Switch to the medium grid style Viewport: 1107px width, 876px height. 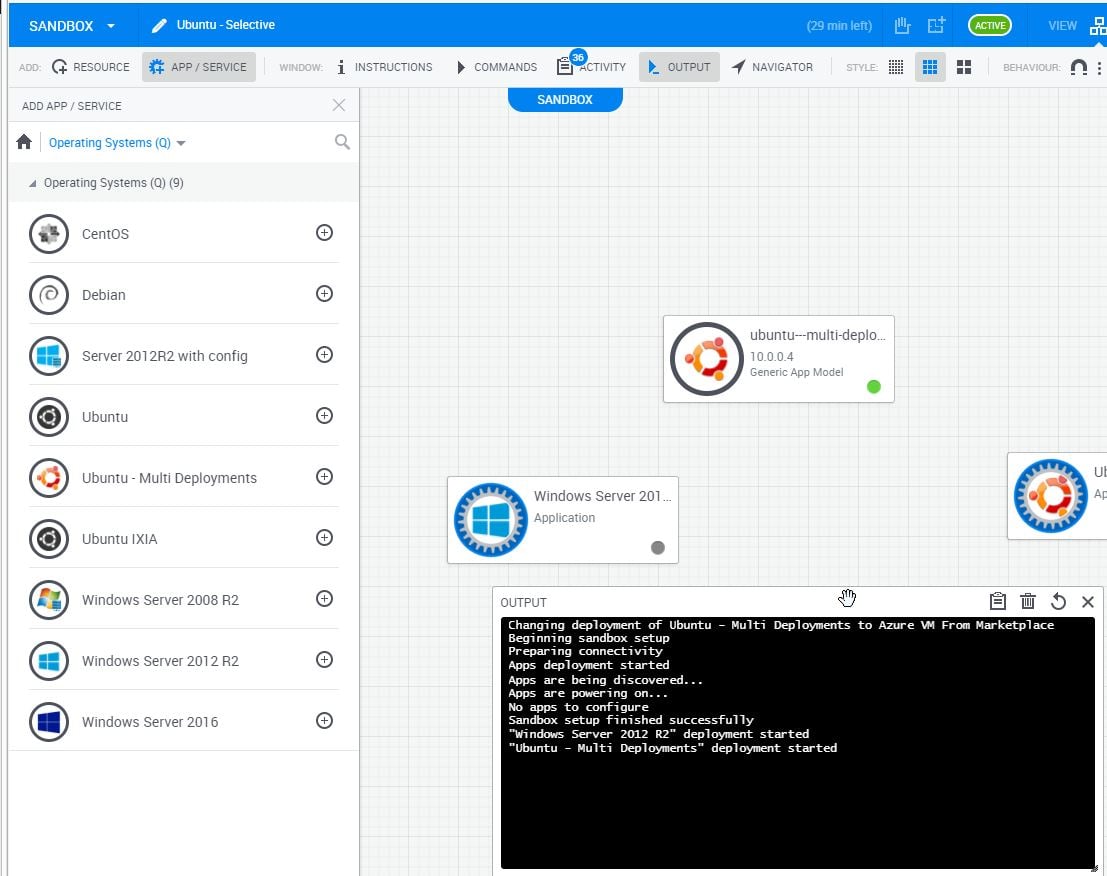click(930, 66)
